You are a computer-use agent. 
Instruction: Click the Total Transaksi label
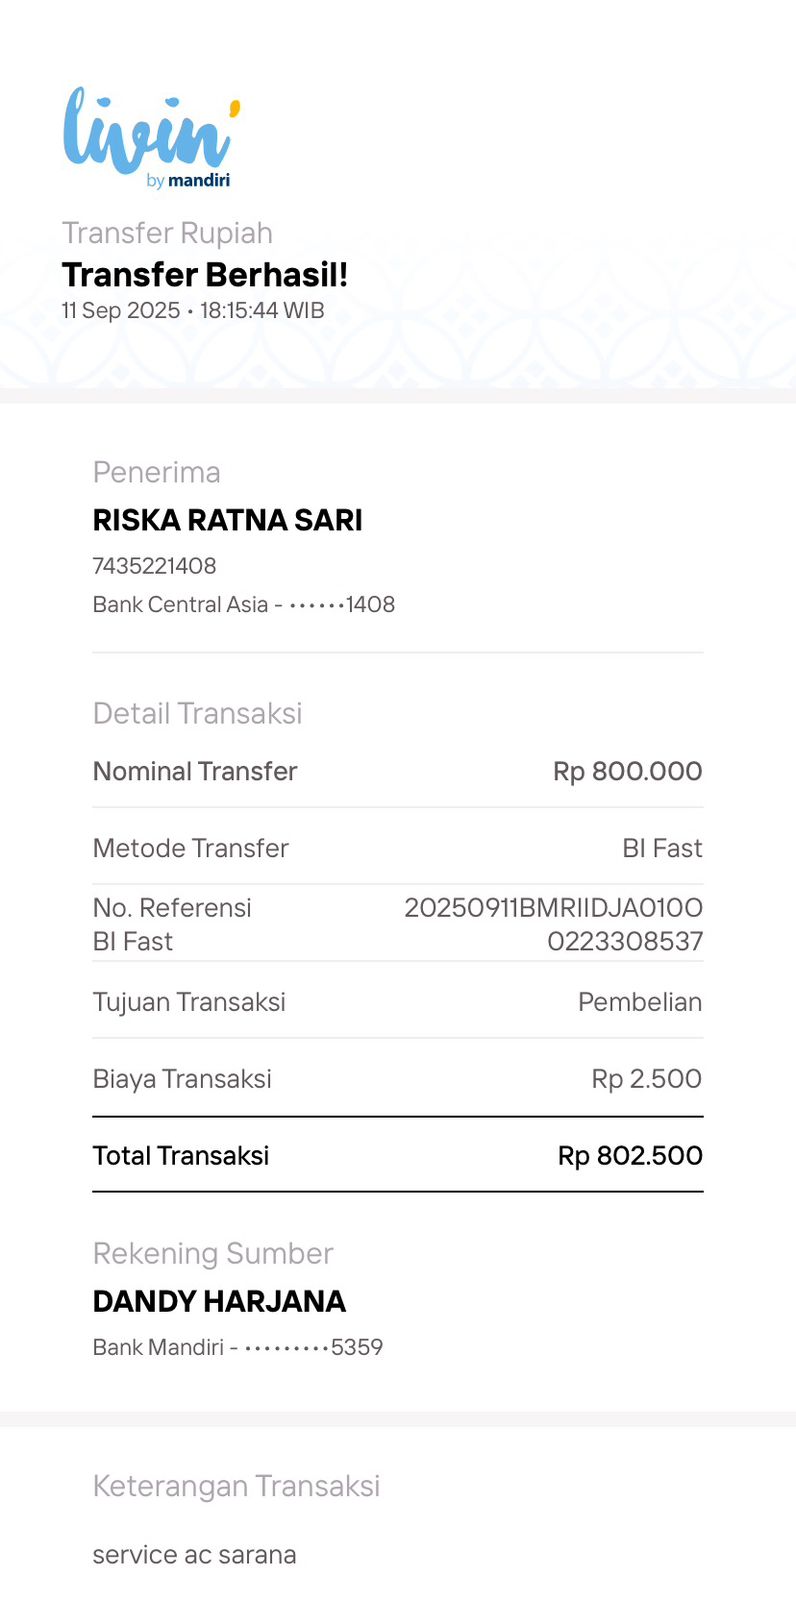pyautogui.click(x=181, y=1156)
